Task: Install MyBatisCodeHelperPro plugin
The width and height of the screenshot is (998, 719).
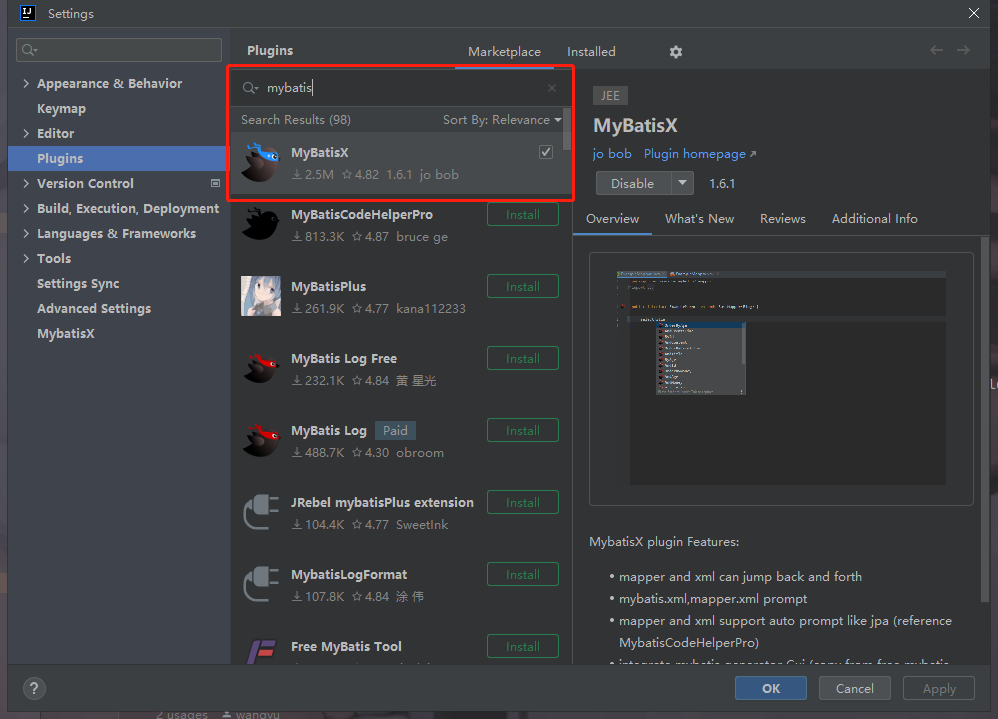Action: click(523, 214)
